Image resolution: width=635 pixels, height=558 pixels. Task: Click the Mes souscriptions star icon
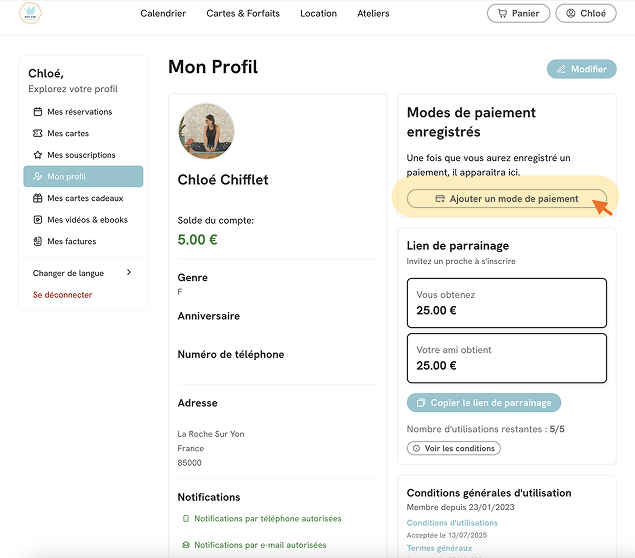38,155
